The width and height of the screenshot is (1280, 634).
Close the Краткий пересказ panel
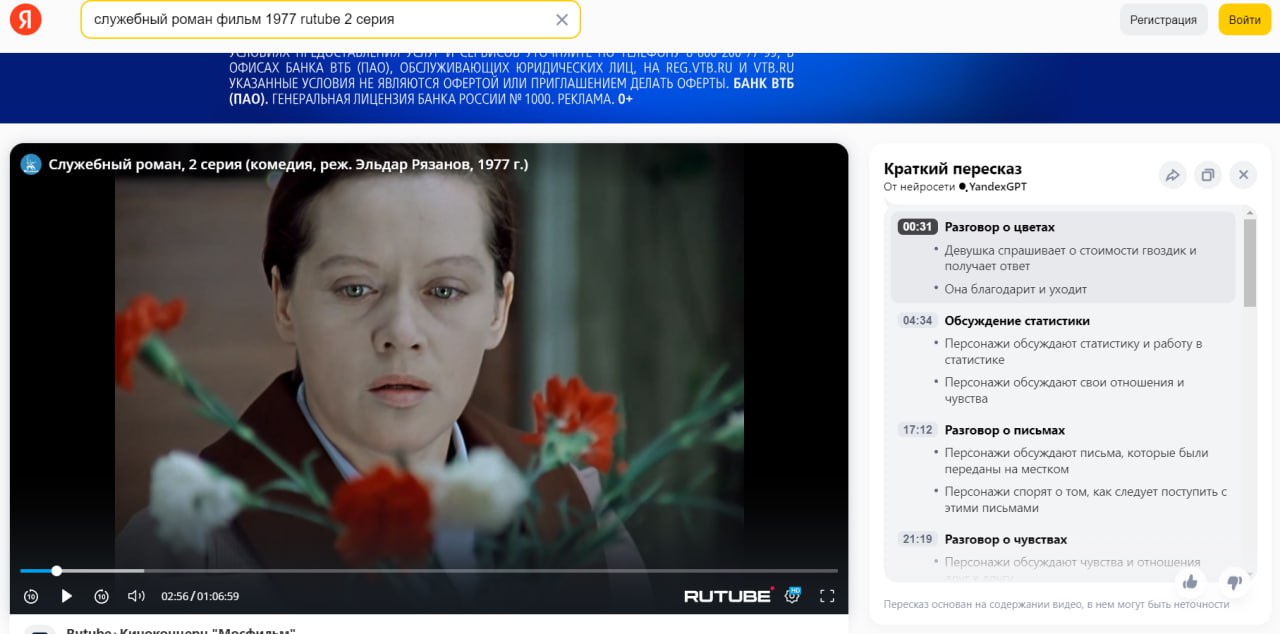point(1243,175)
